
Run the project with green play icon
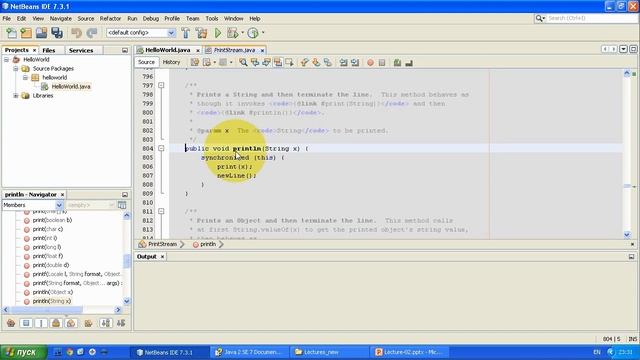218,33
